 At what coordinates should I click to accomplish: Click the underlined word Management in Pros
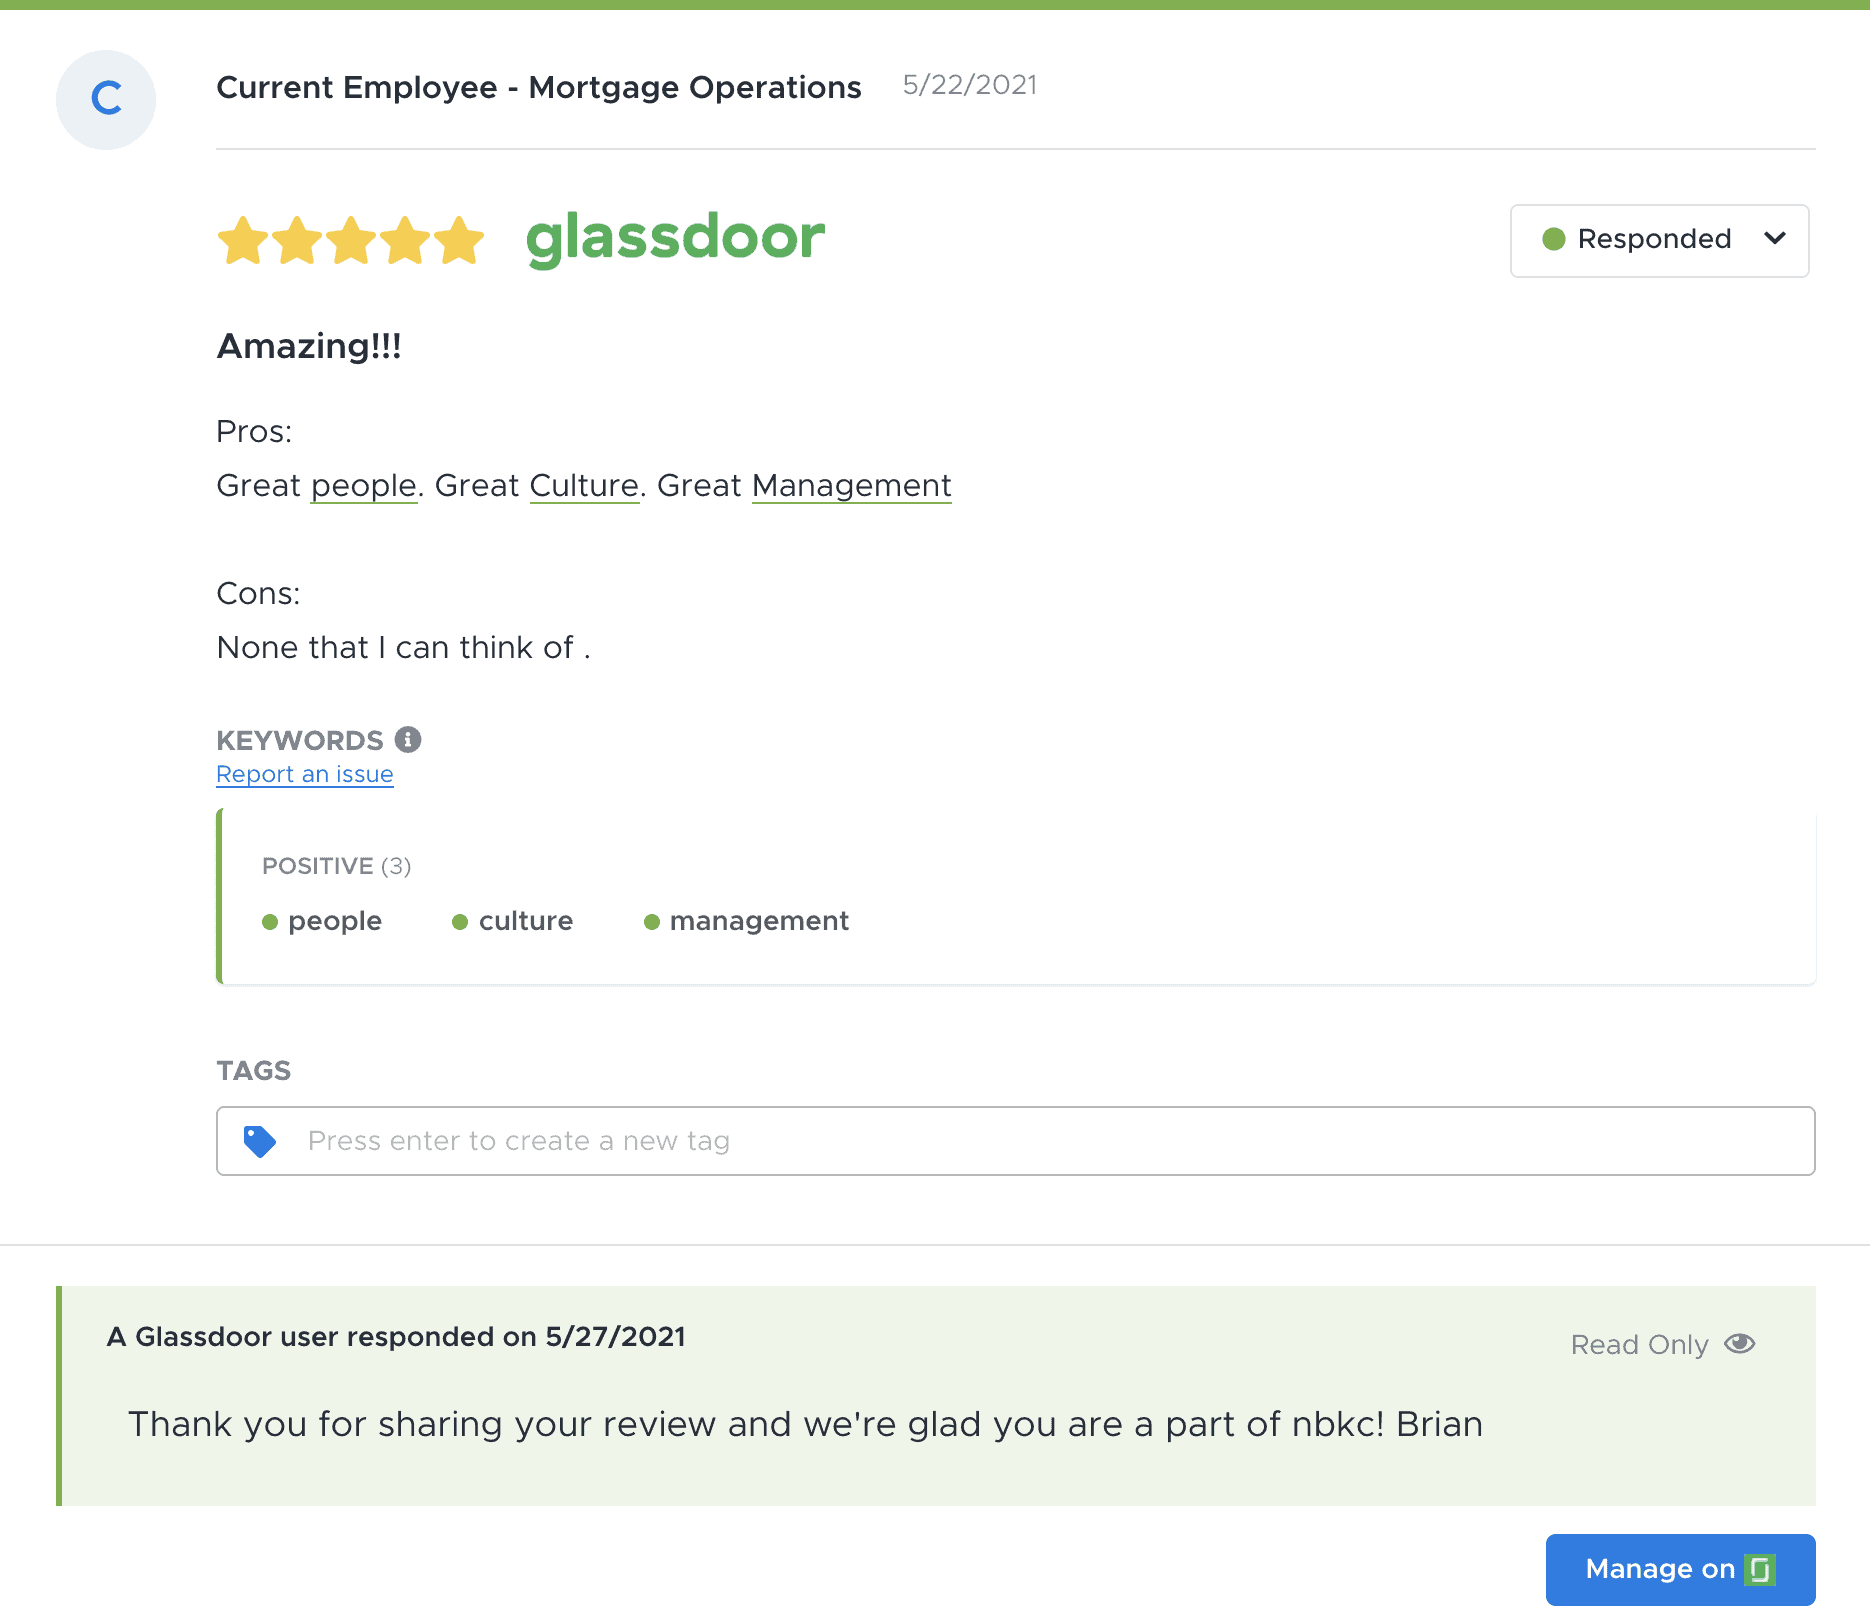pos(851,486)
